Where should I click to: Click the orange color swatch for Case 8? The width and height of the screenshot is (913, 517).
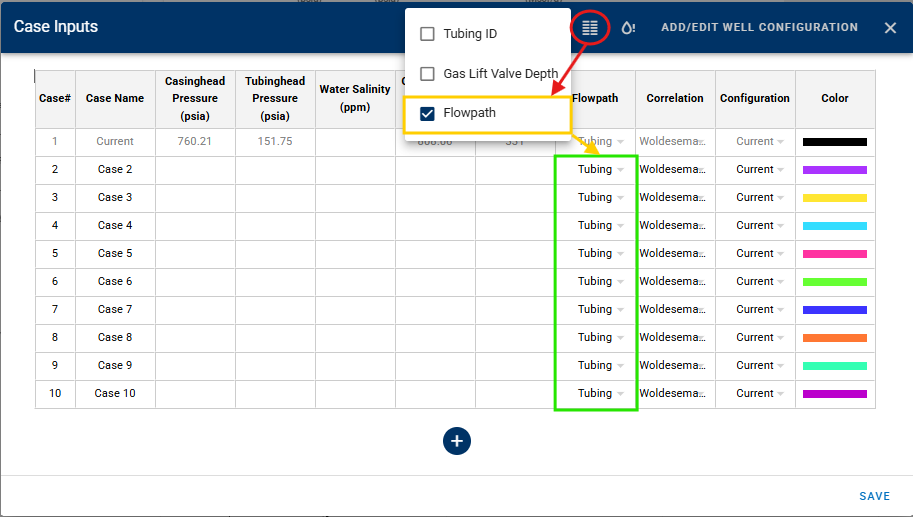[834, 338]
